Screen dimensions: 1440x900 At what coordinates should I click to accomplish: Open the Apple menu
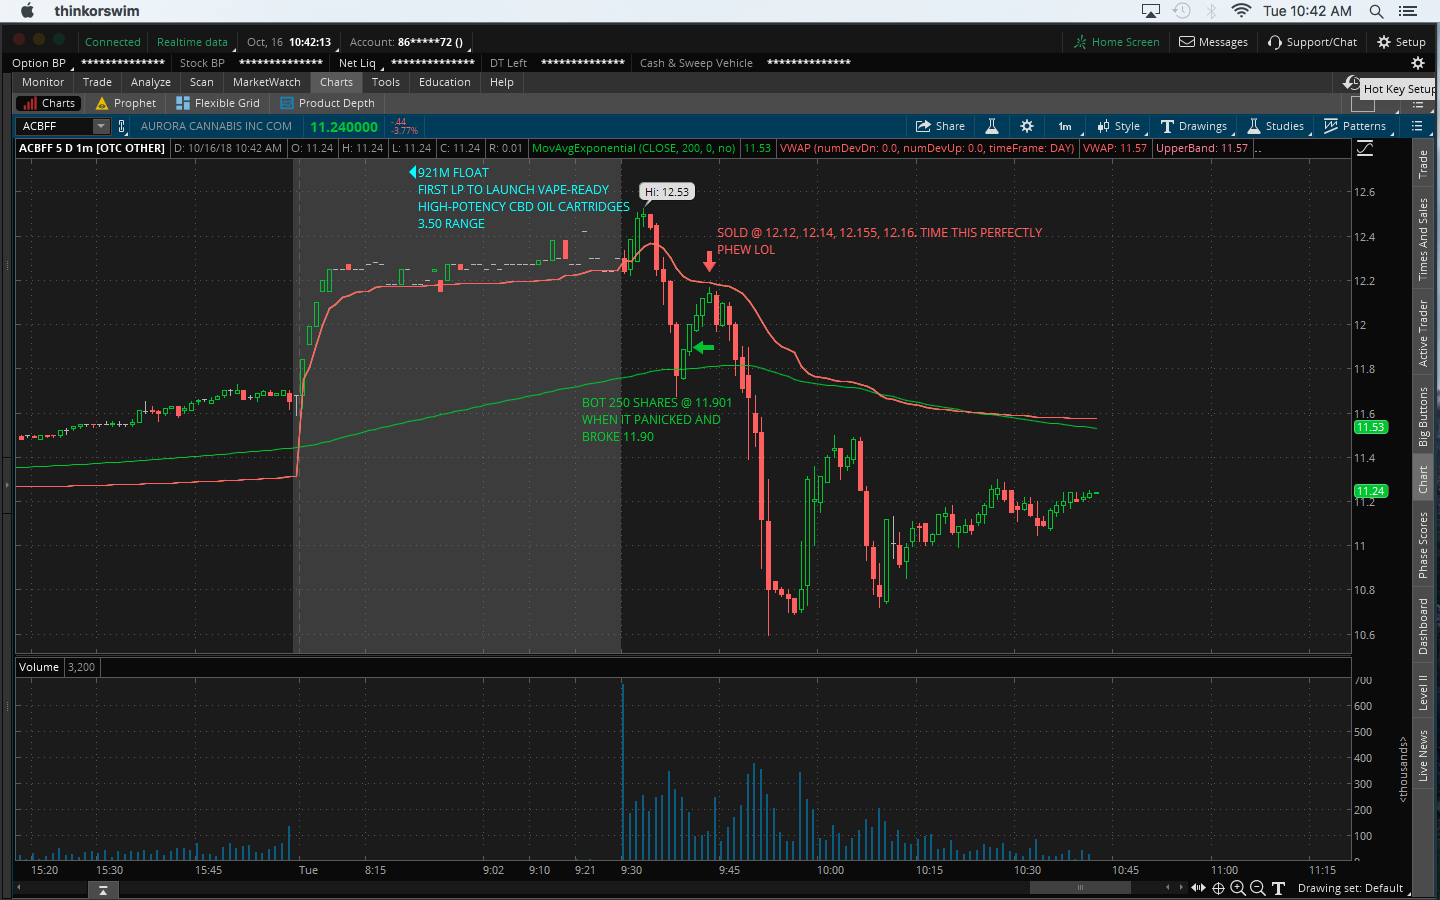[x=27, y=11]
